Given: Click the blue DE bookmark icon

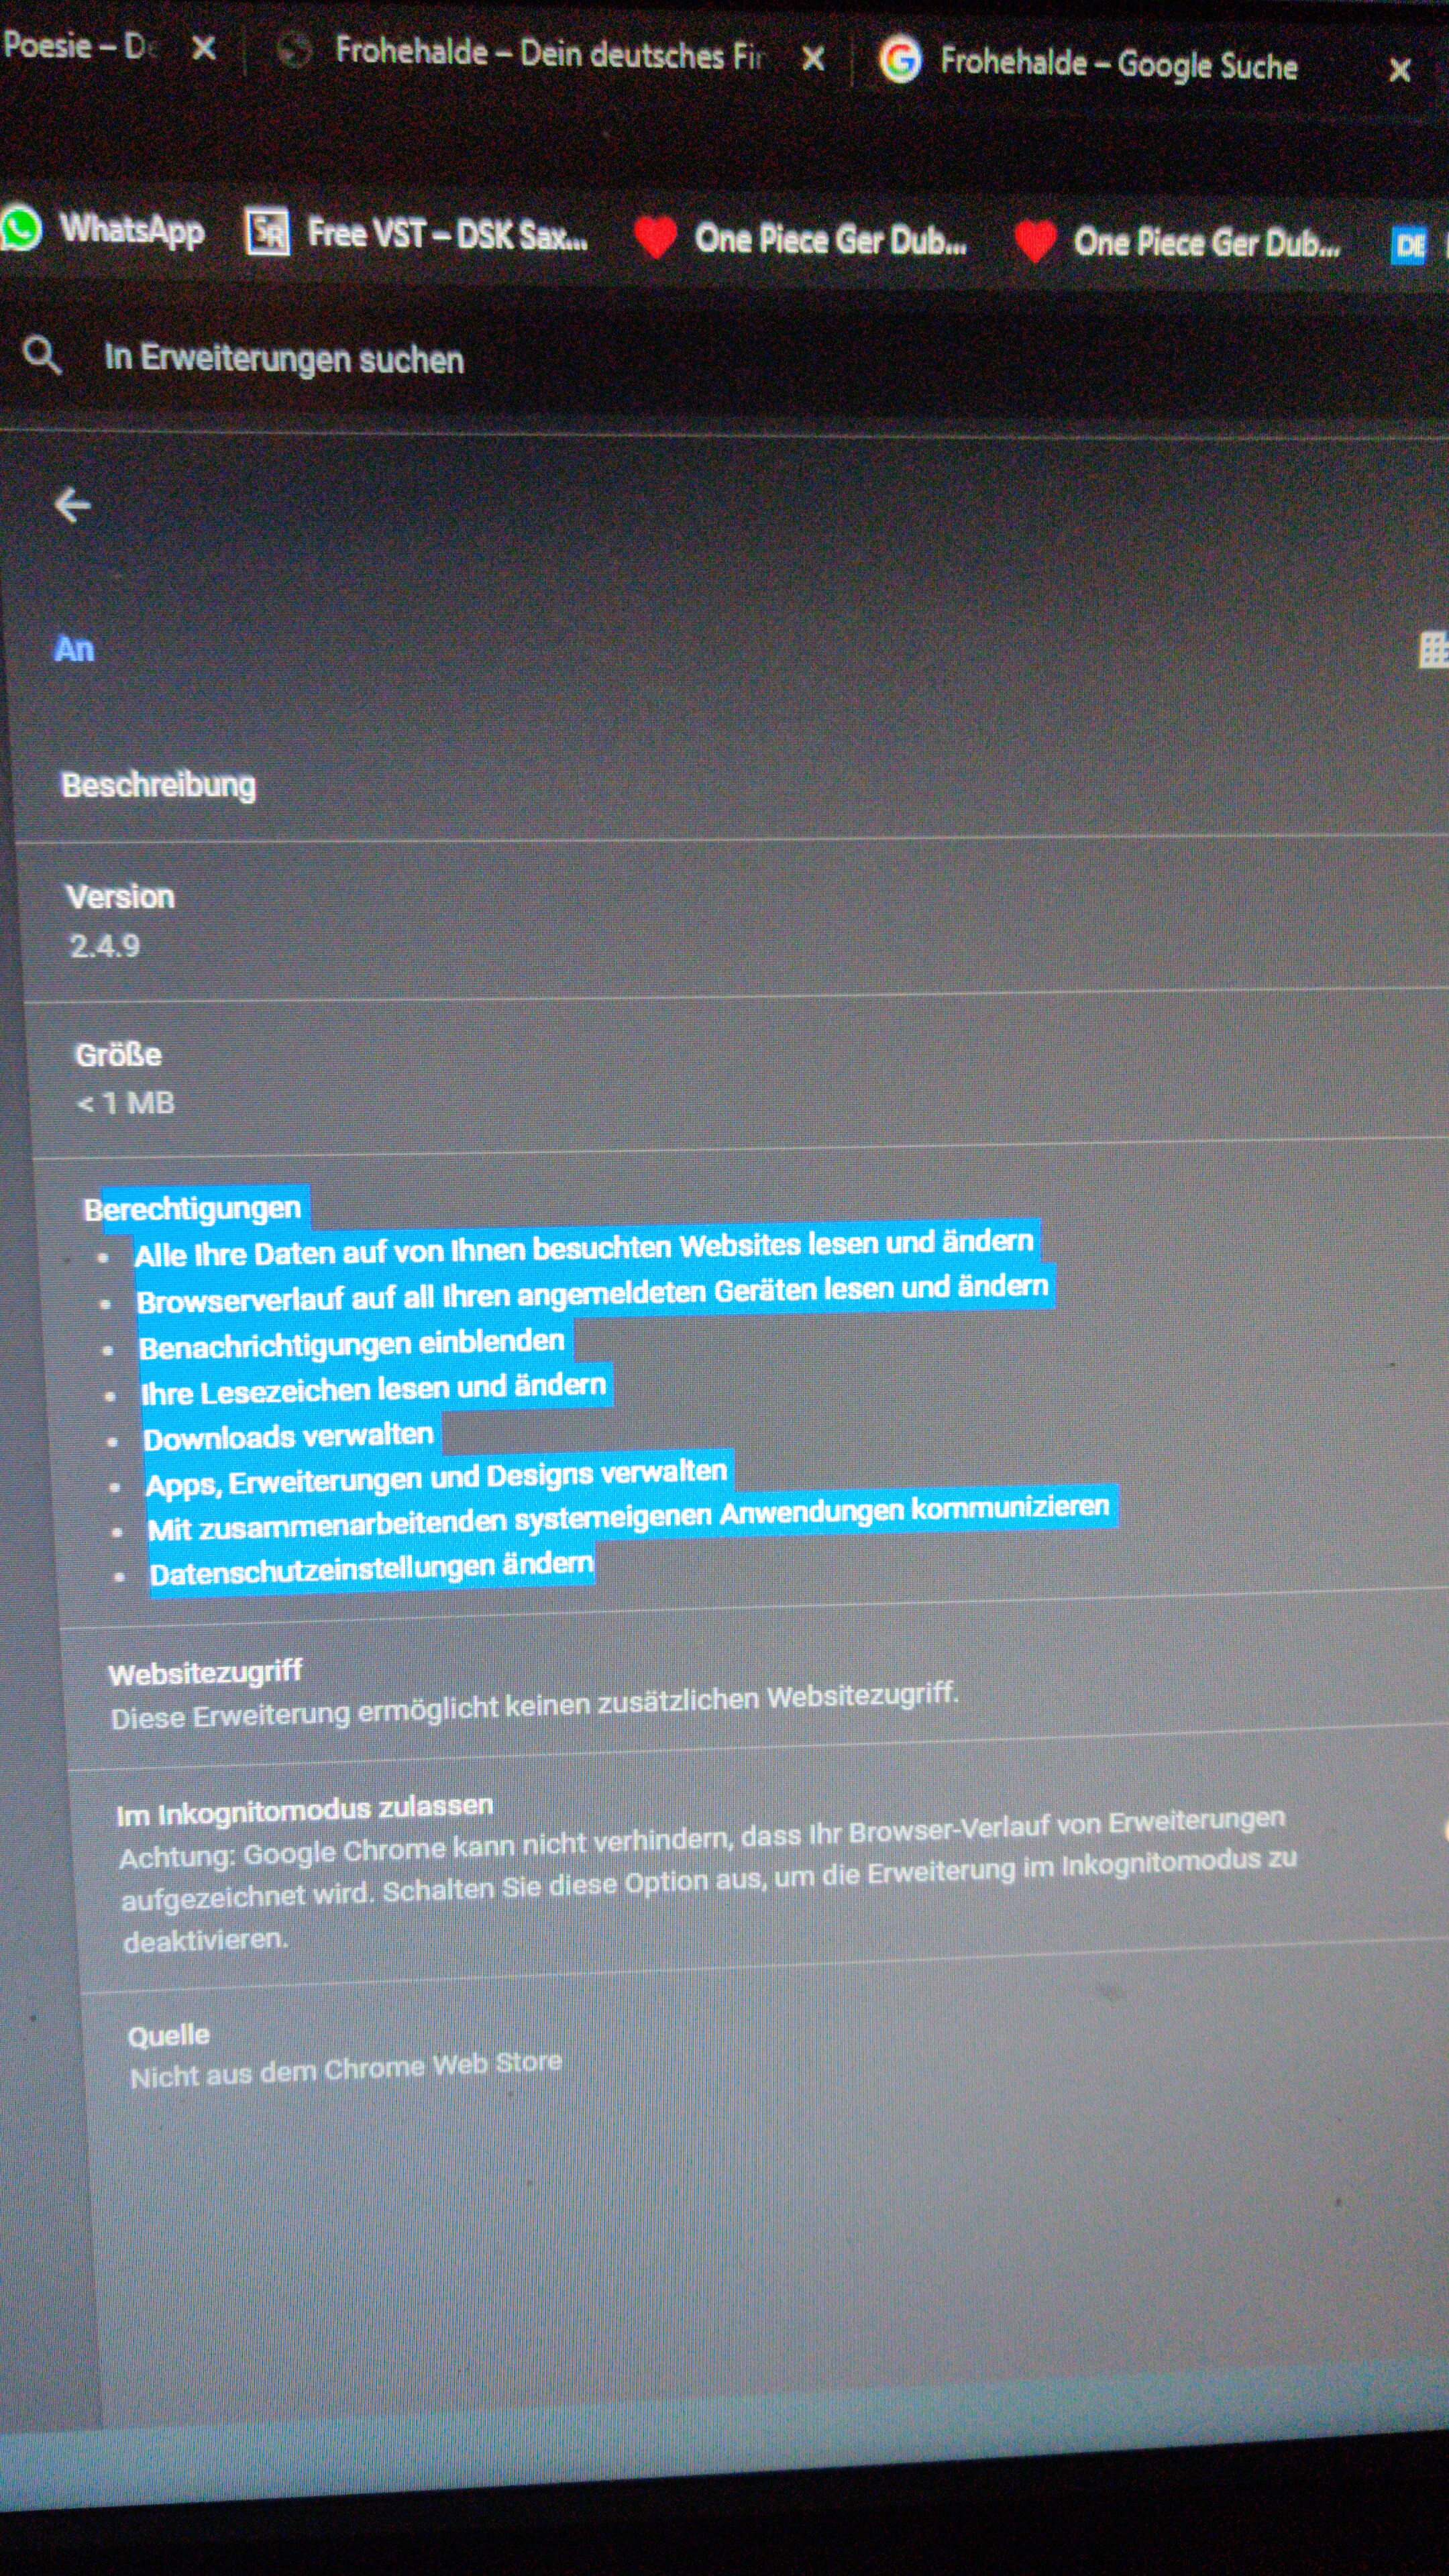Looking at the screenshot, I should click(1410, 245).
